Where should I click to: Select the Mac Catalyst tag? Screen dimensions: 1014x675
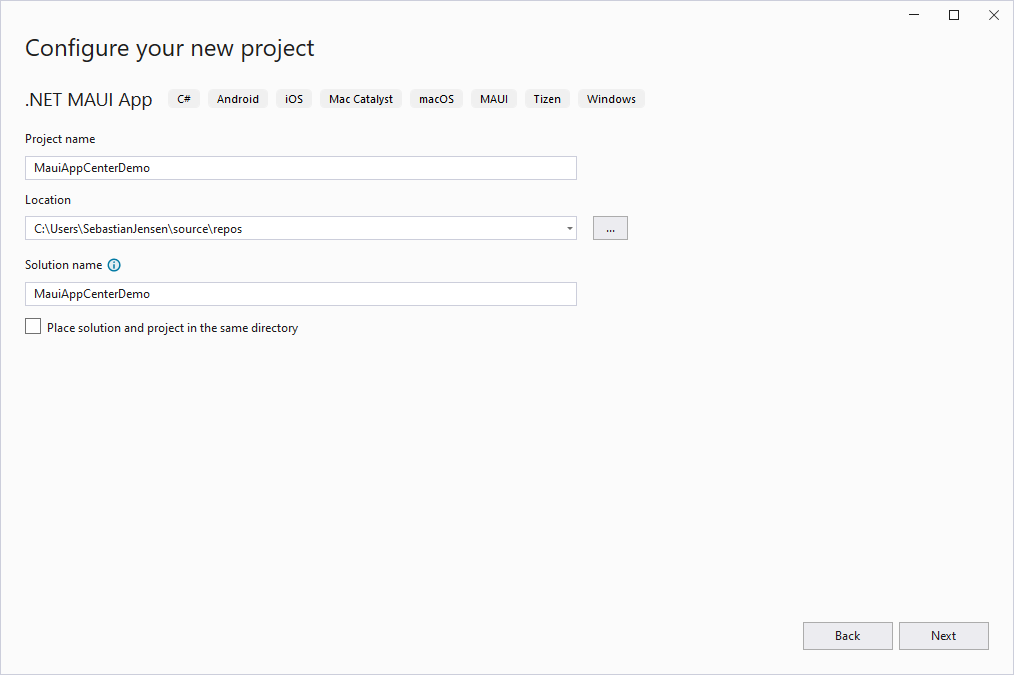pos(361,99)
